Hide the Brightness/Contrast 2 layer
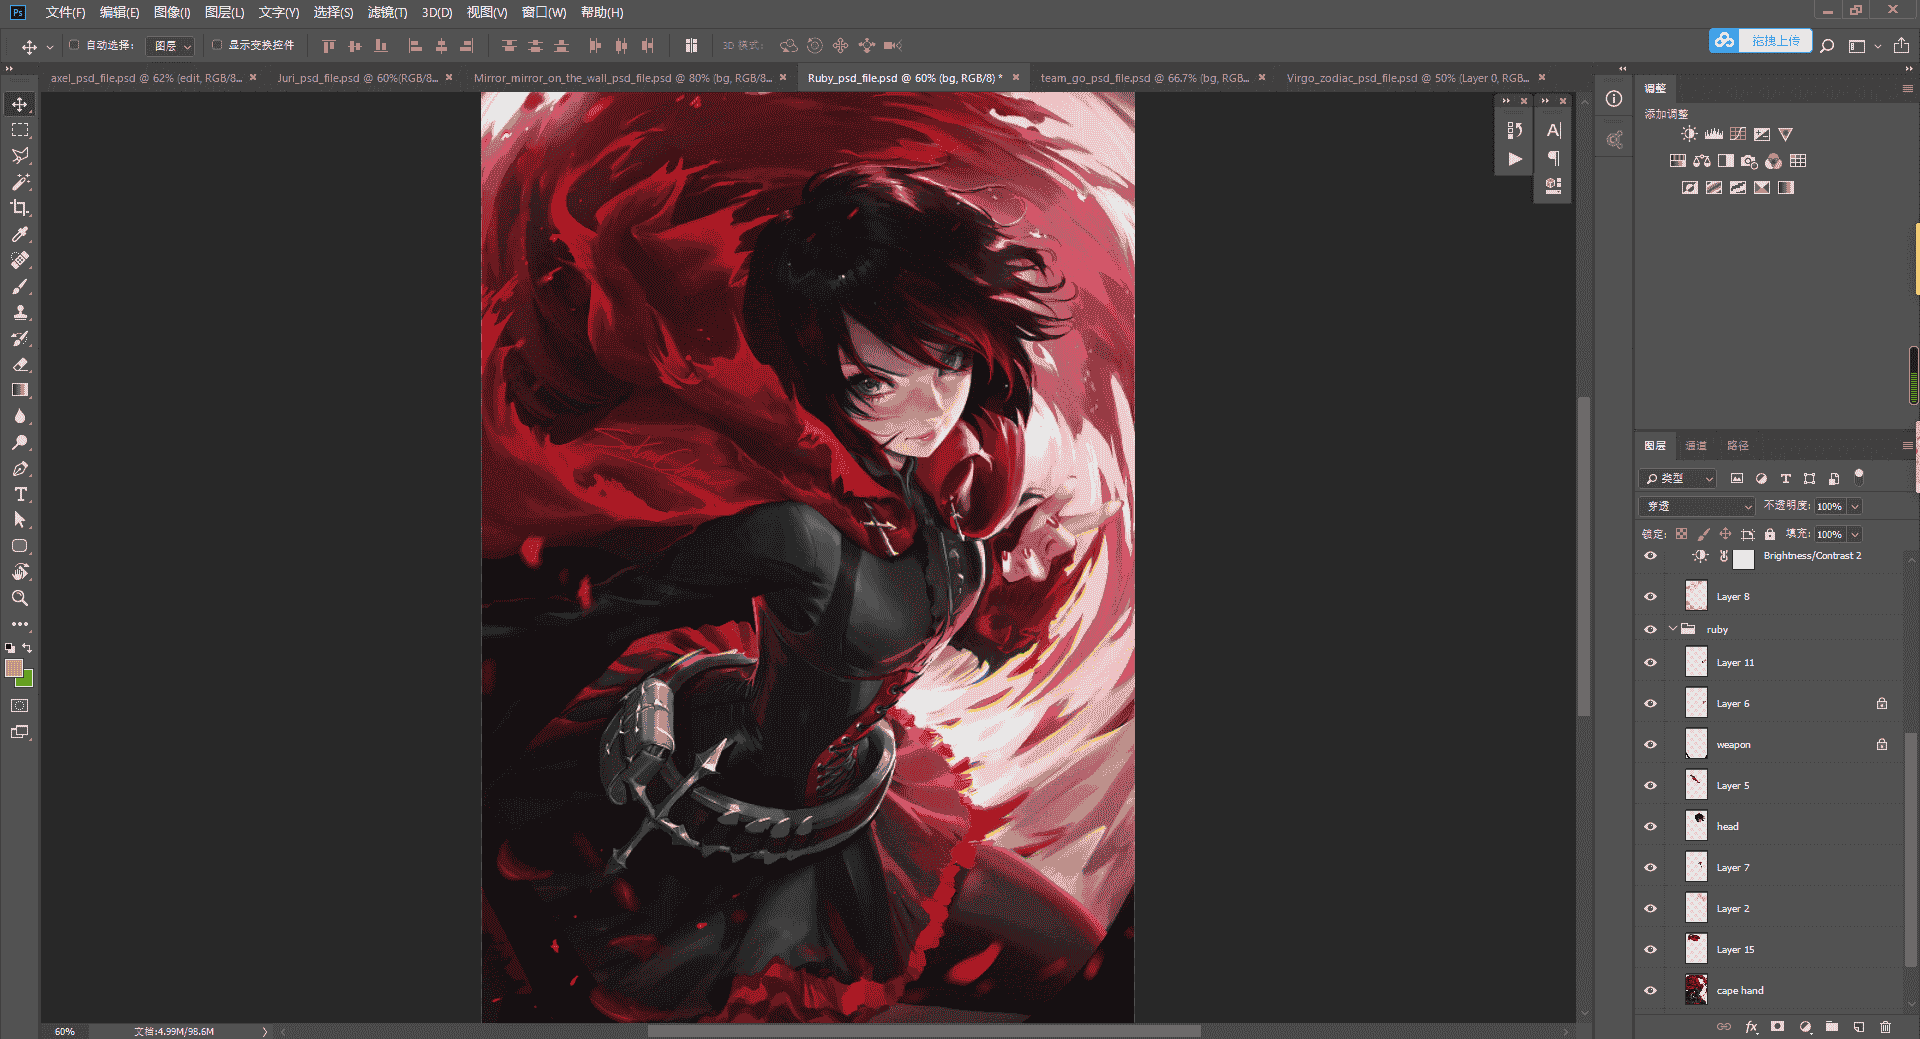The height and width of the screenshot is (1039, 1920). point(1650,556)
